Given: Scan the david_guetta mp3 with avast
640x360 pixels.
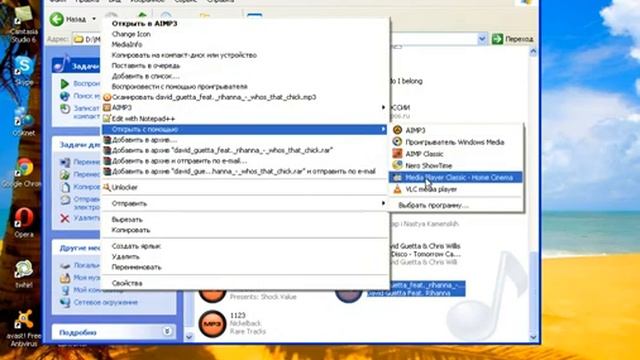Looking at the screenshot, I should click(244, 97).
